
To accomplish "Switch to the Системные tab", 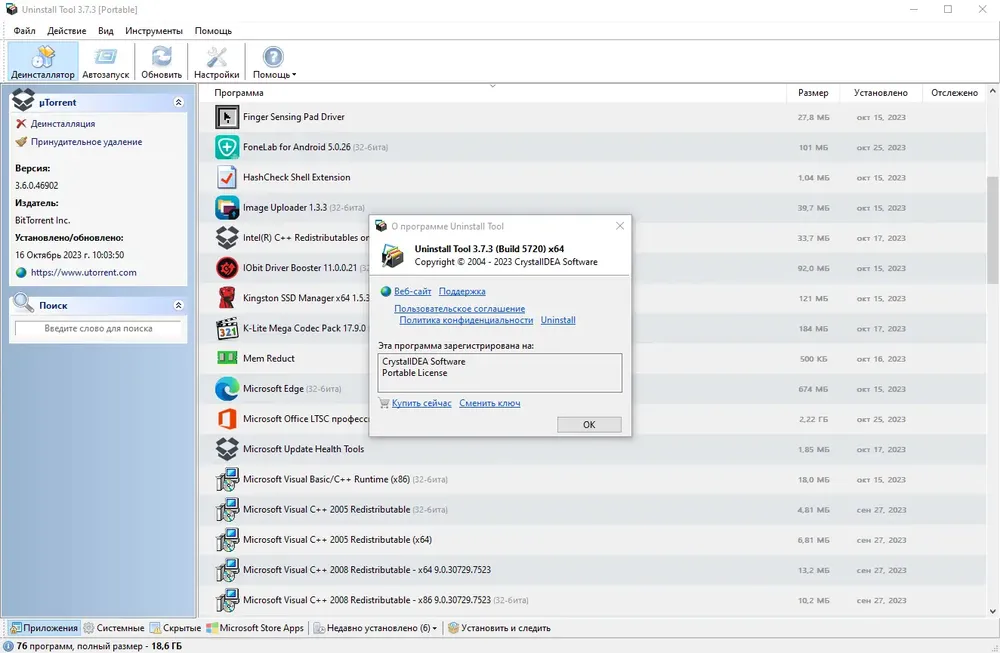I will pos(114,629).
